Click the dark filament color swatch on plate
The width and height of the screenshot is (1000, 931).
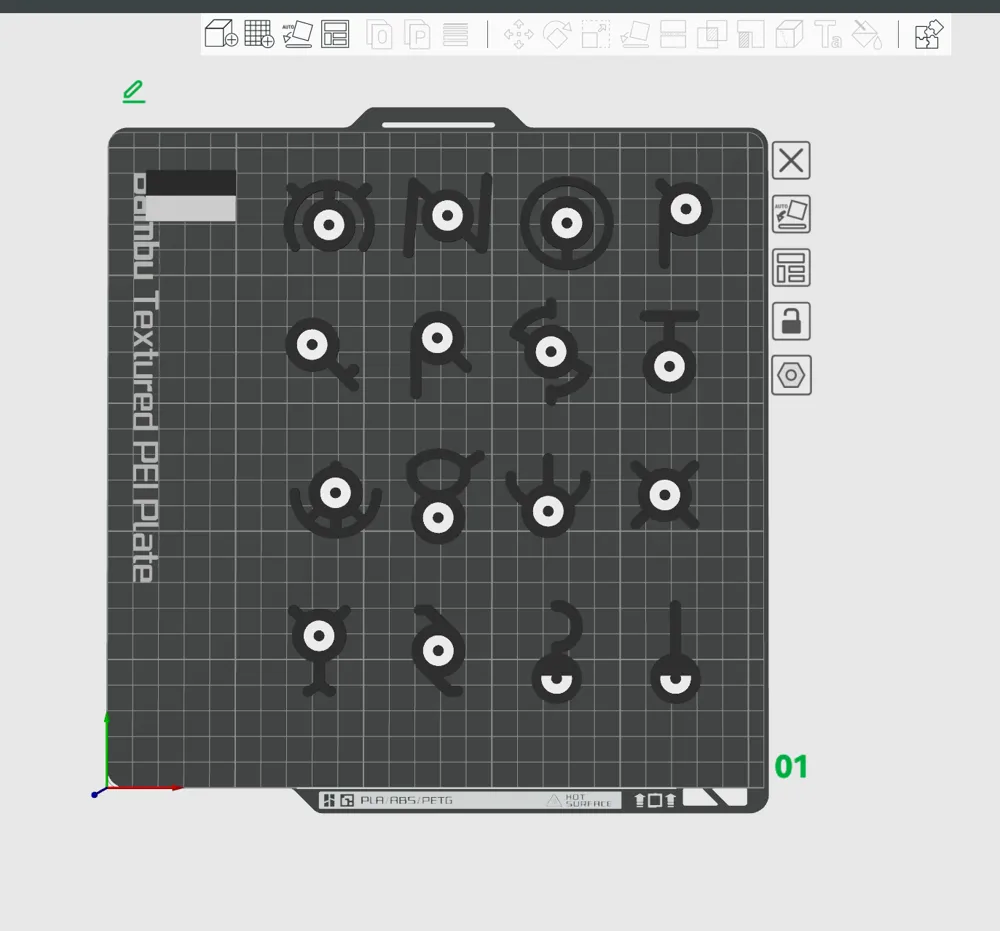(x=191, y=182)
